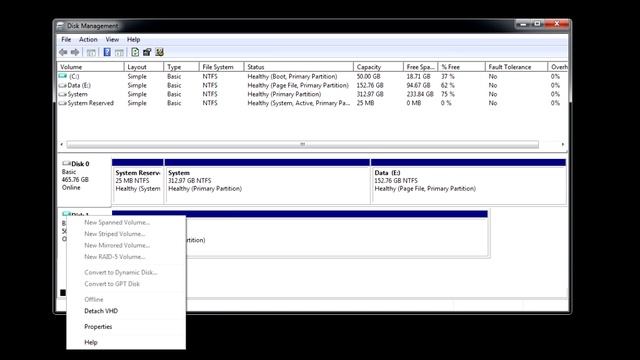The height and width of the screenshot is (360, 640).
Task: Click the 25 MB capacity cell
Action: click(x=365, y=103)
